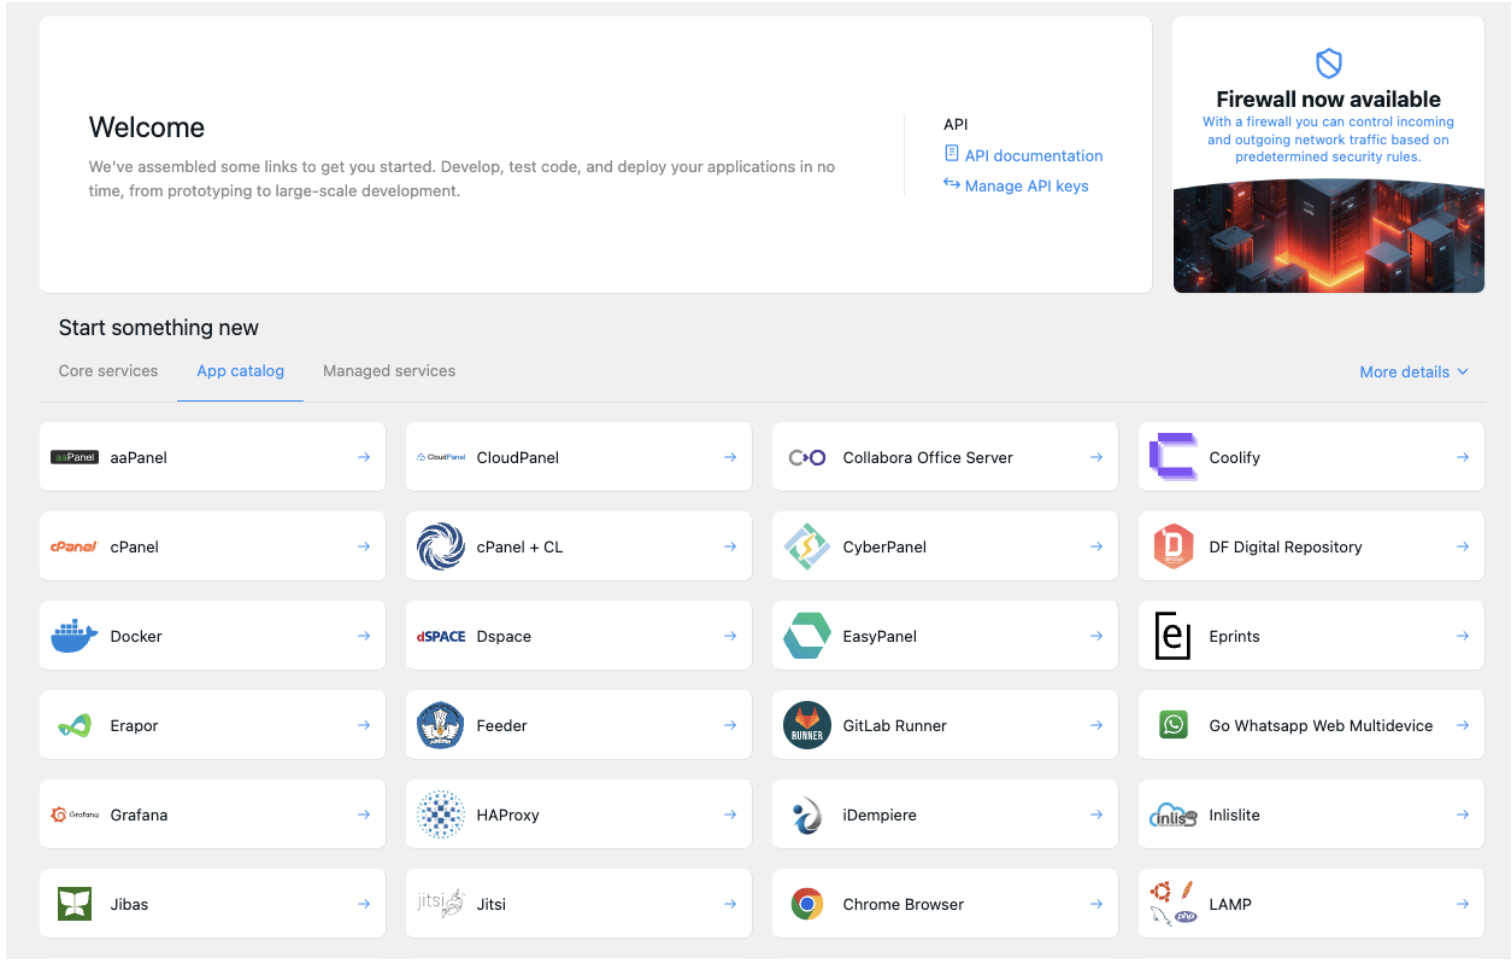Open the Manage API keys link
This screenshot has height=966, width=1512.
pyautogui.click(x=1026, y=186)
